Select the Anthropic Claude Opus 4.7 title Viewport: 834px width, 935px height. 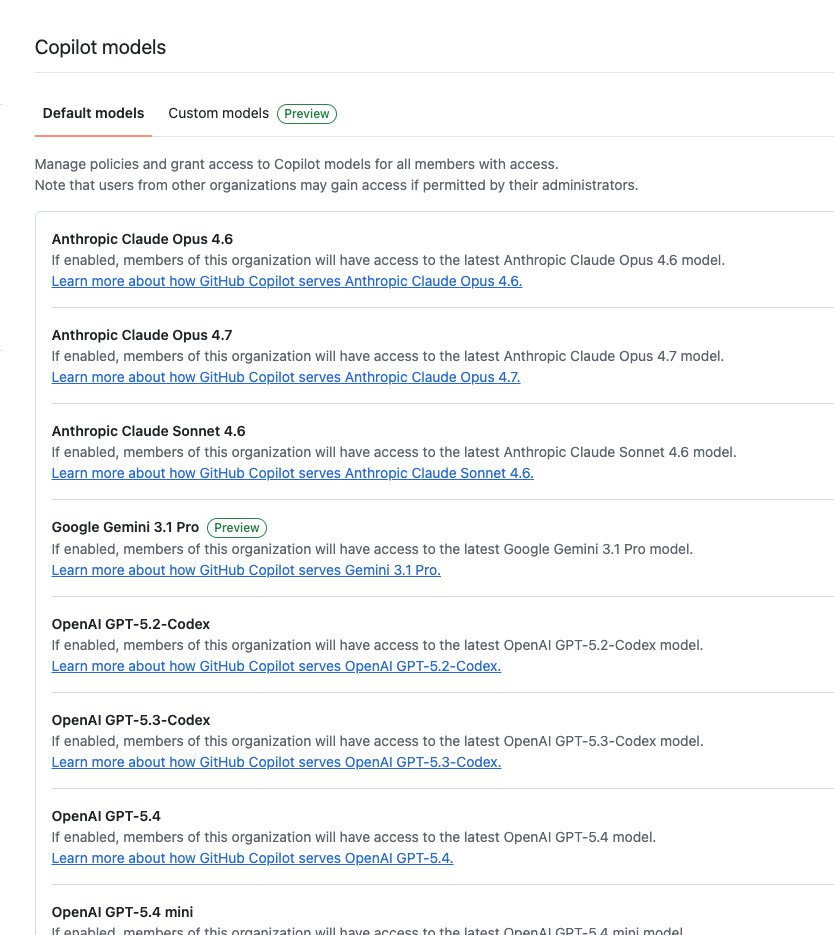(142, 335)
